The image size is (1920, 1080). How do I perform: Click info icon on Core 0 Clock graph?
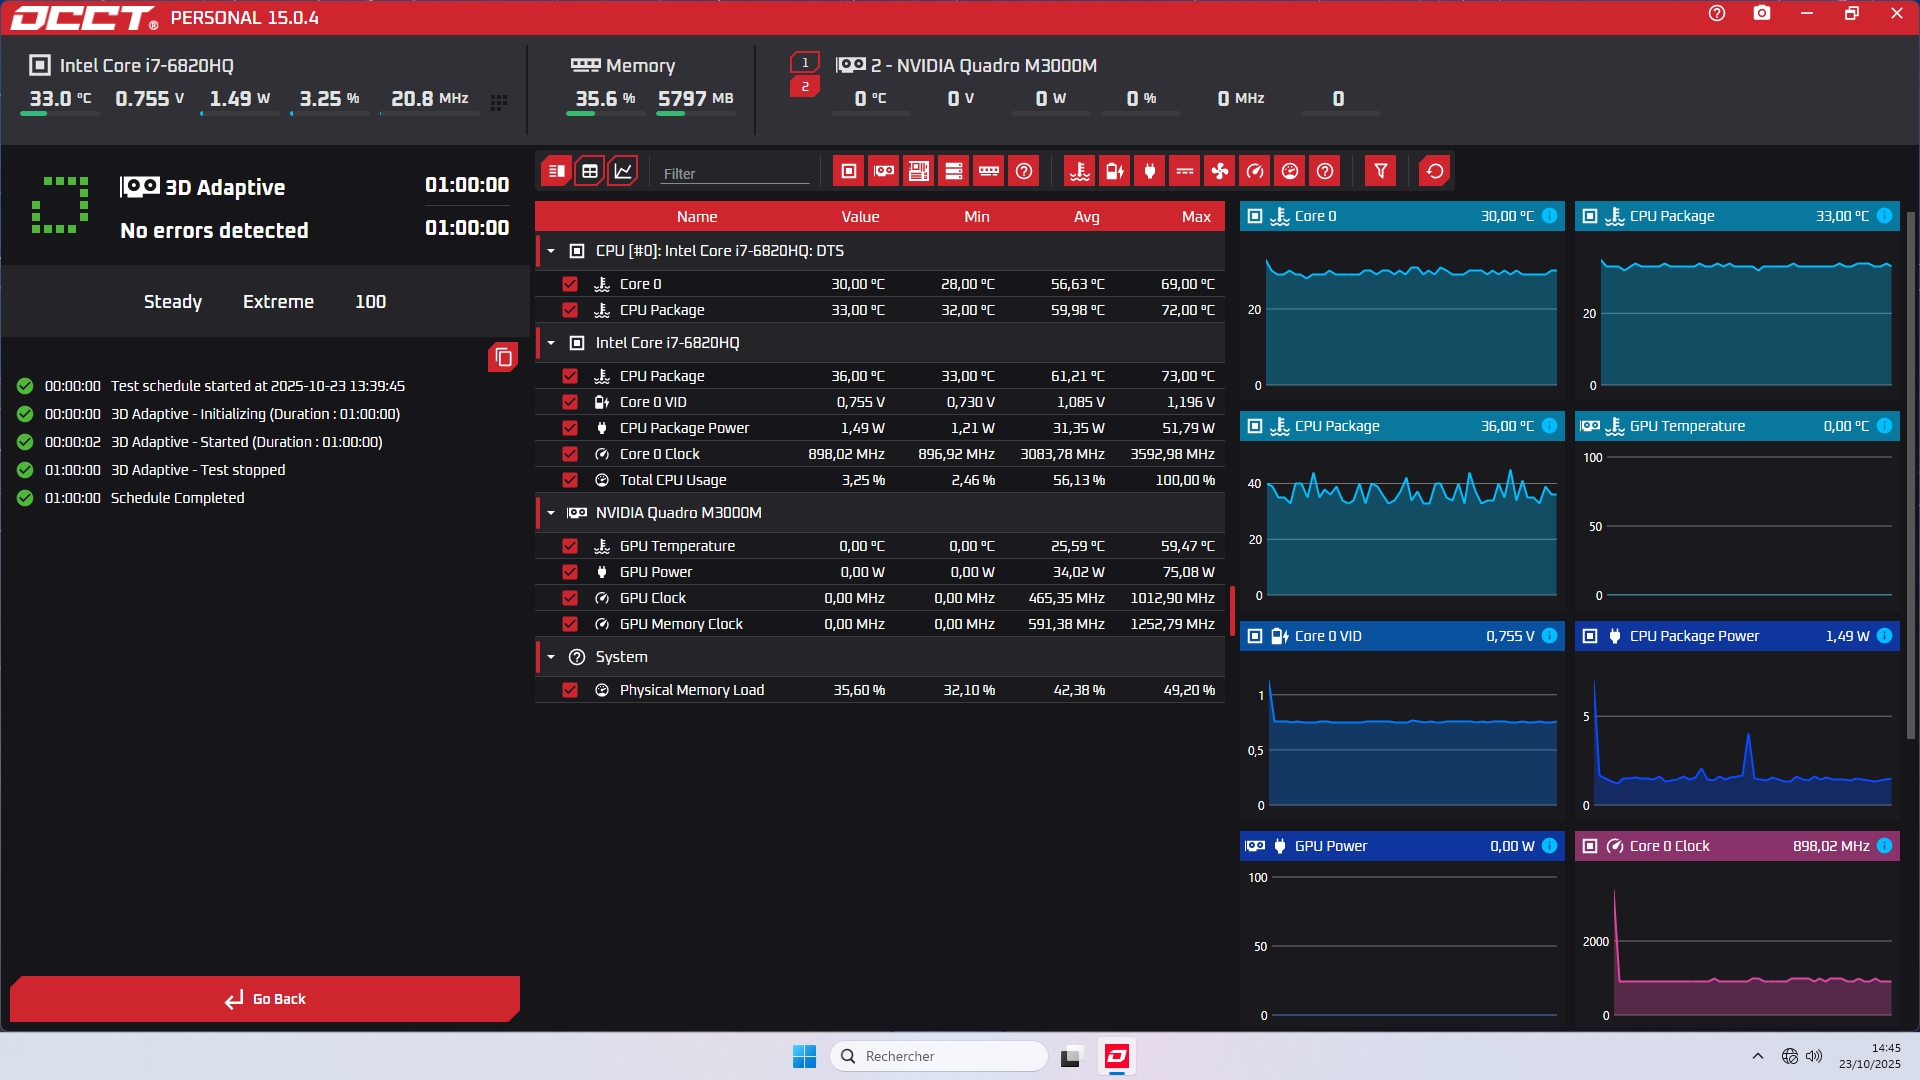[x=1884, y=846]
